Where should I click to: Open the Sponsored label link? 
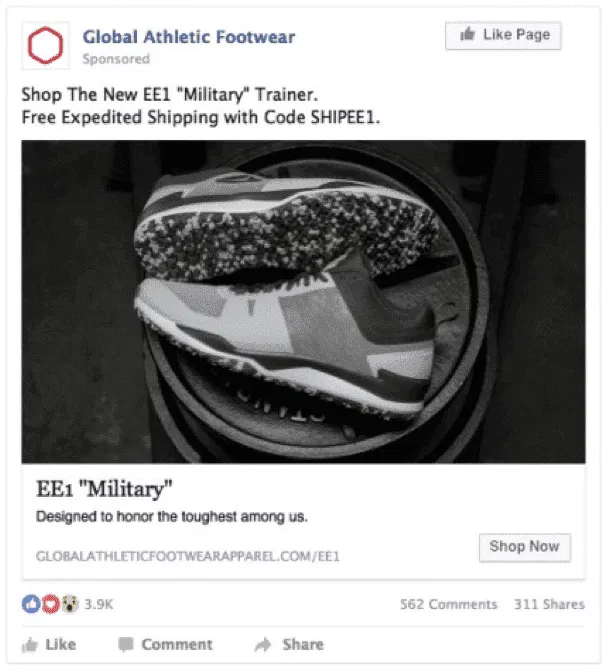pyautogui.click(x=116, y=59)
